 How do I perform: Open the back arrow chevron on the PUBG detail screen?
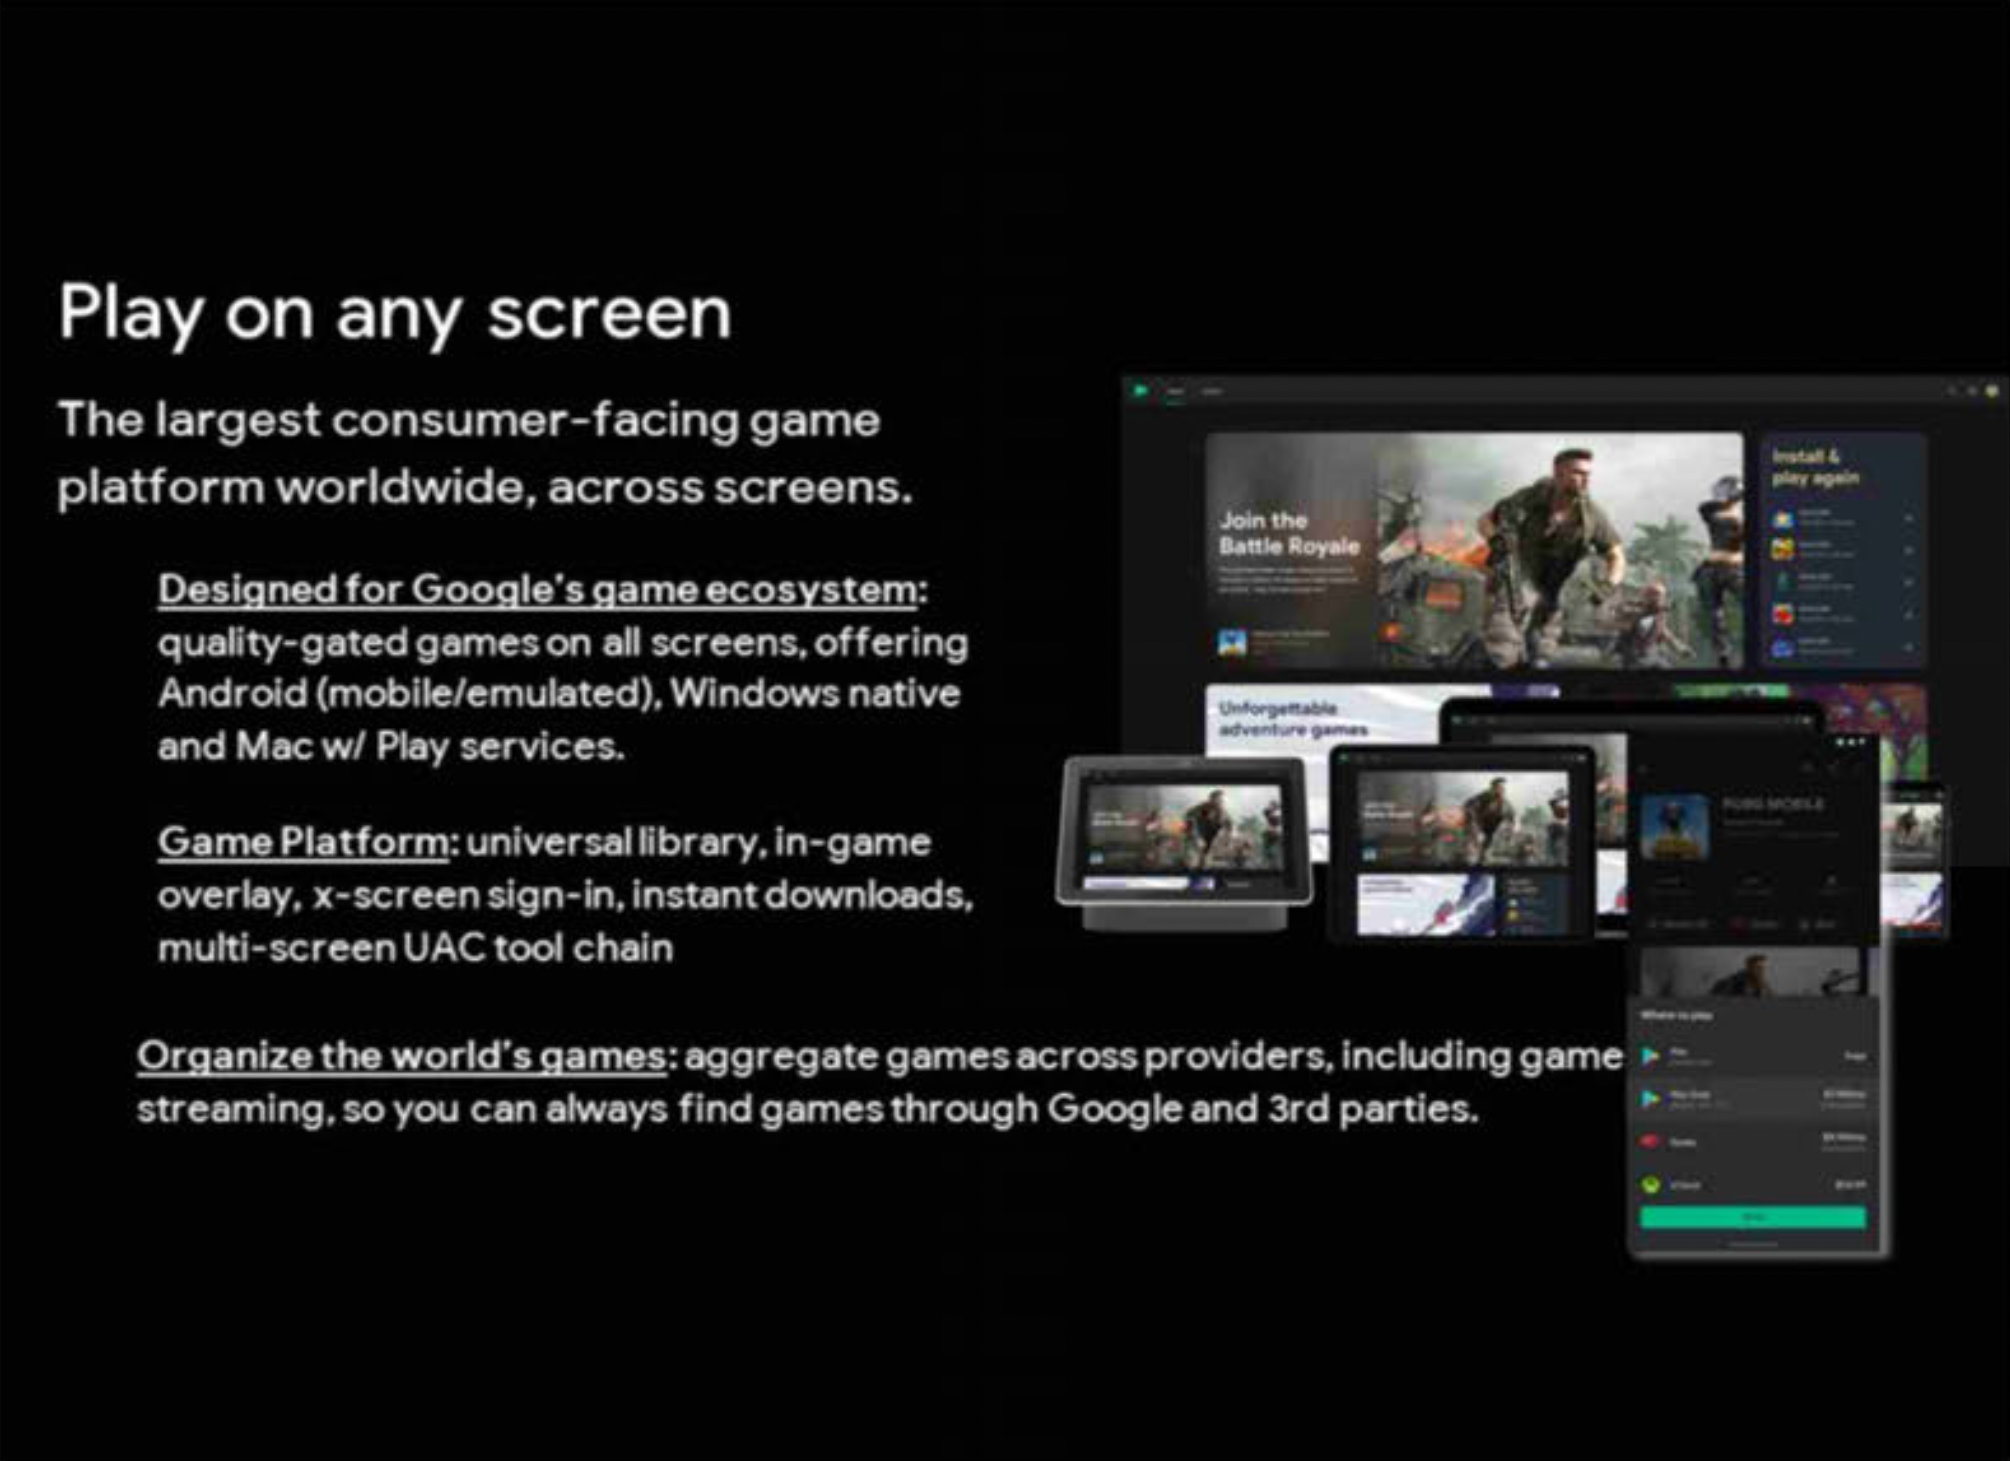click(x=1644, y=770)
